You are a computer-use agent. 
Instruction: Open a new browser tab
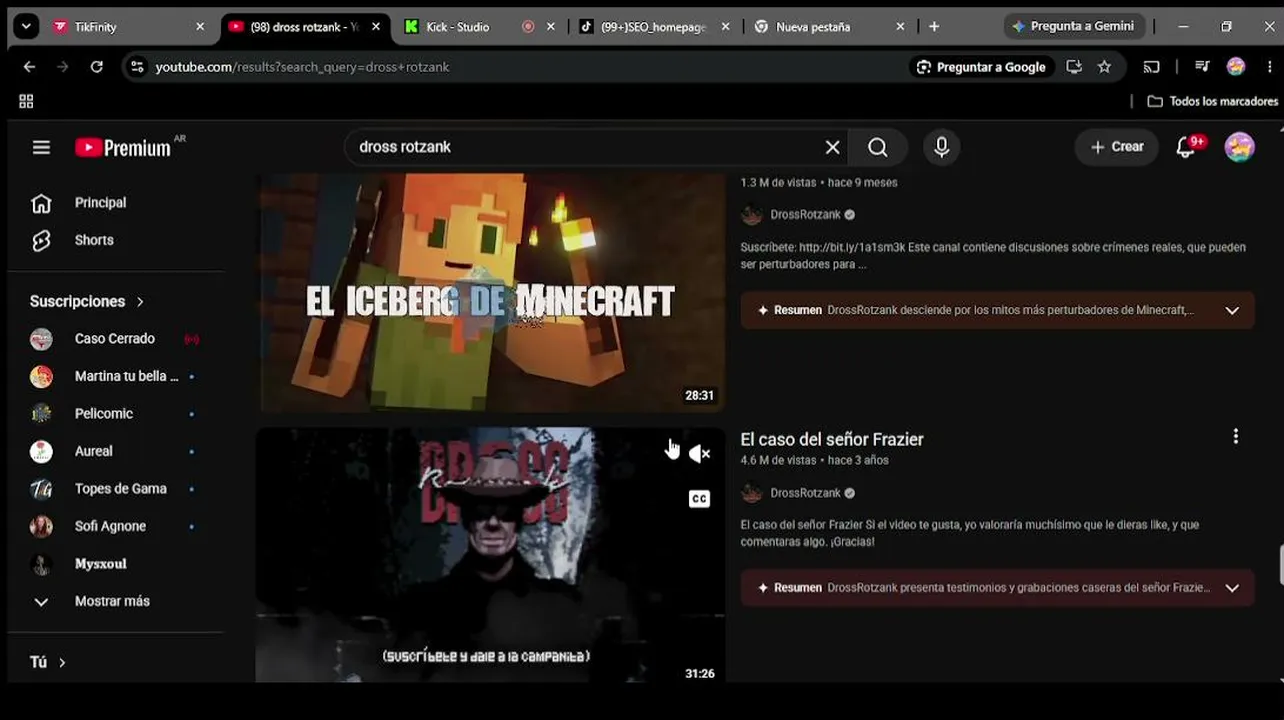934,27
